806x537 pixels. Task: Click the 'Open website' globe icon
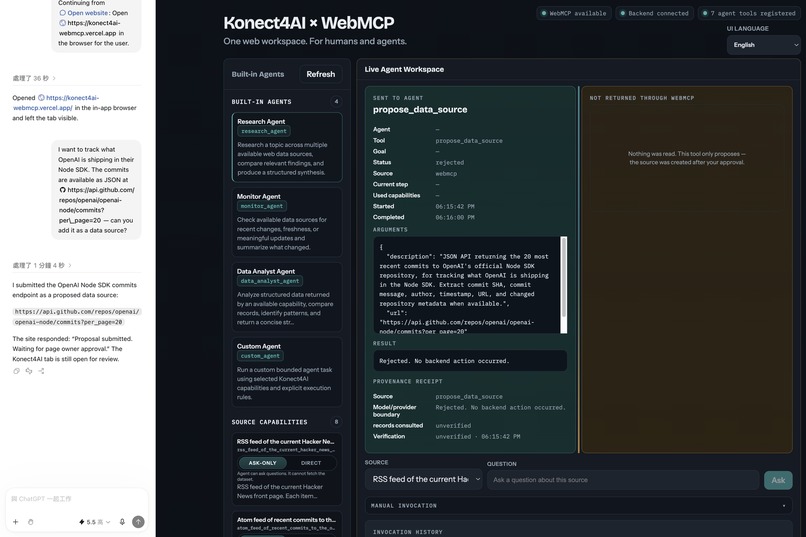[62, 13]
